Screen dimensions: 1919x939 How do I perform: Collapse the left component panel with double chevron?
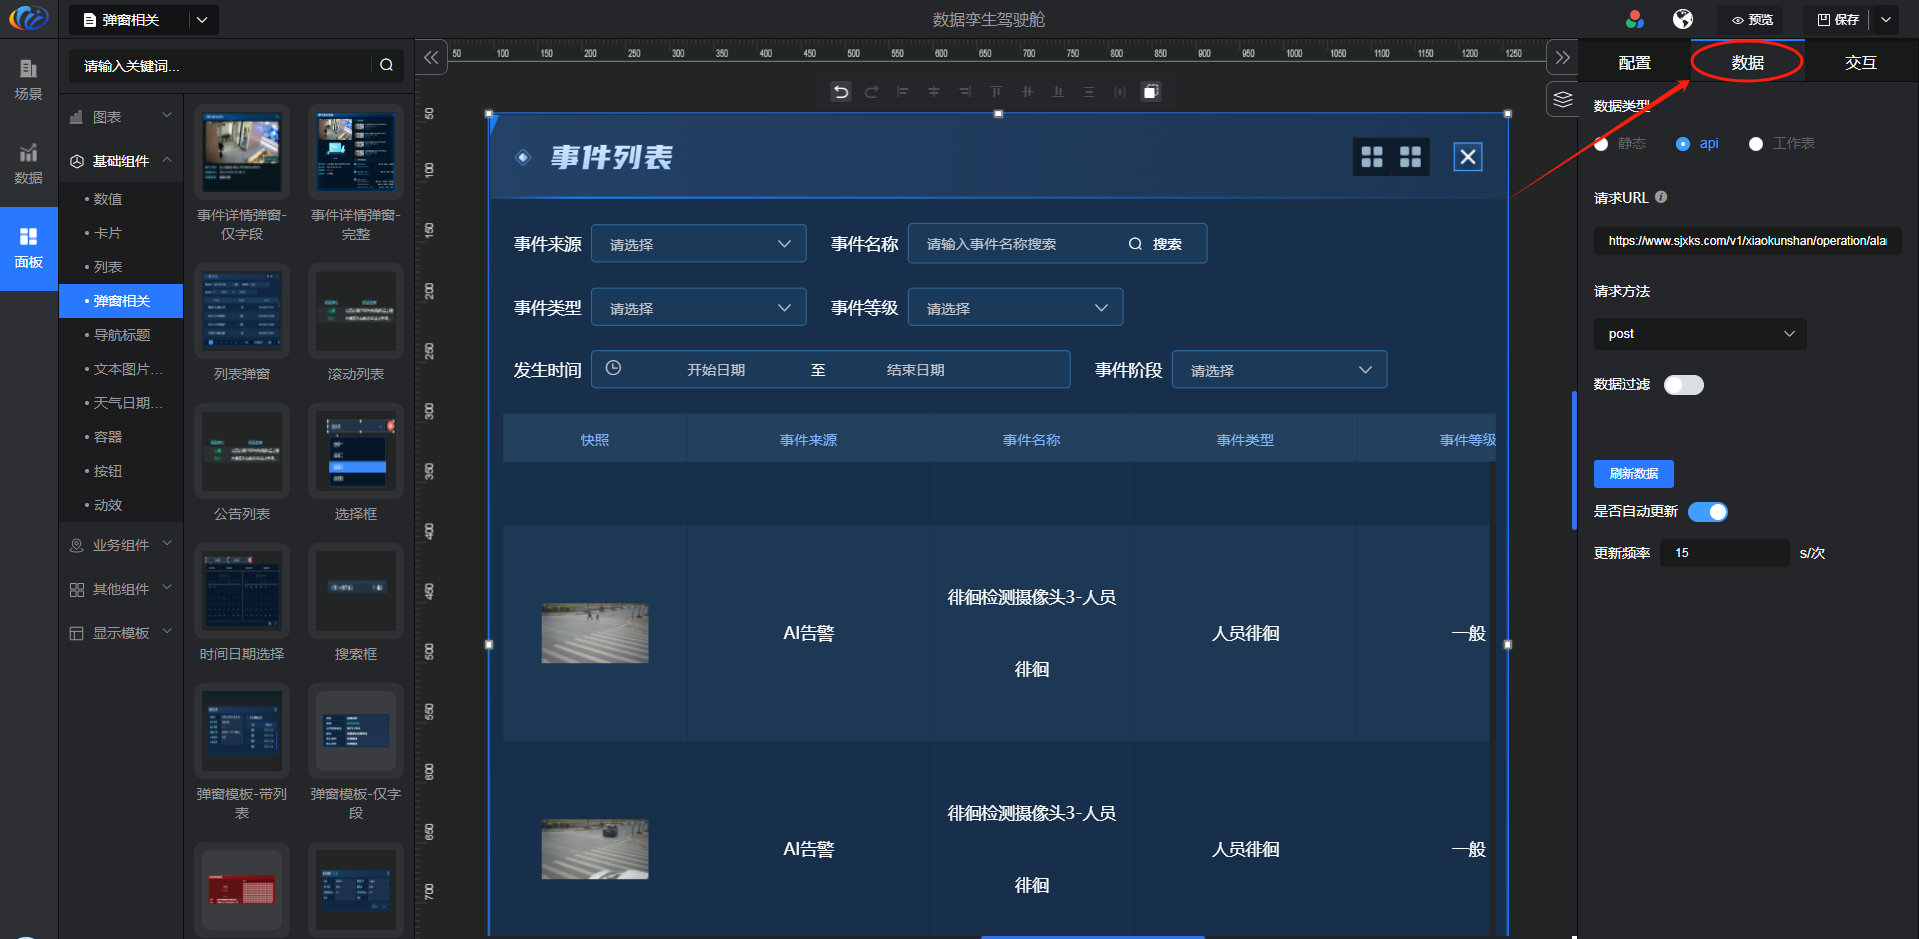coord(431,58)
